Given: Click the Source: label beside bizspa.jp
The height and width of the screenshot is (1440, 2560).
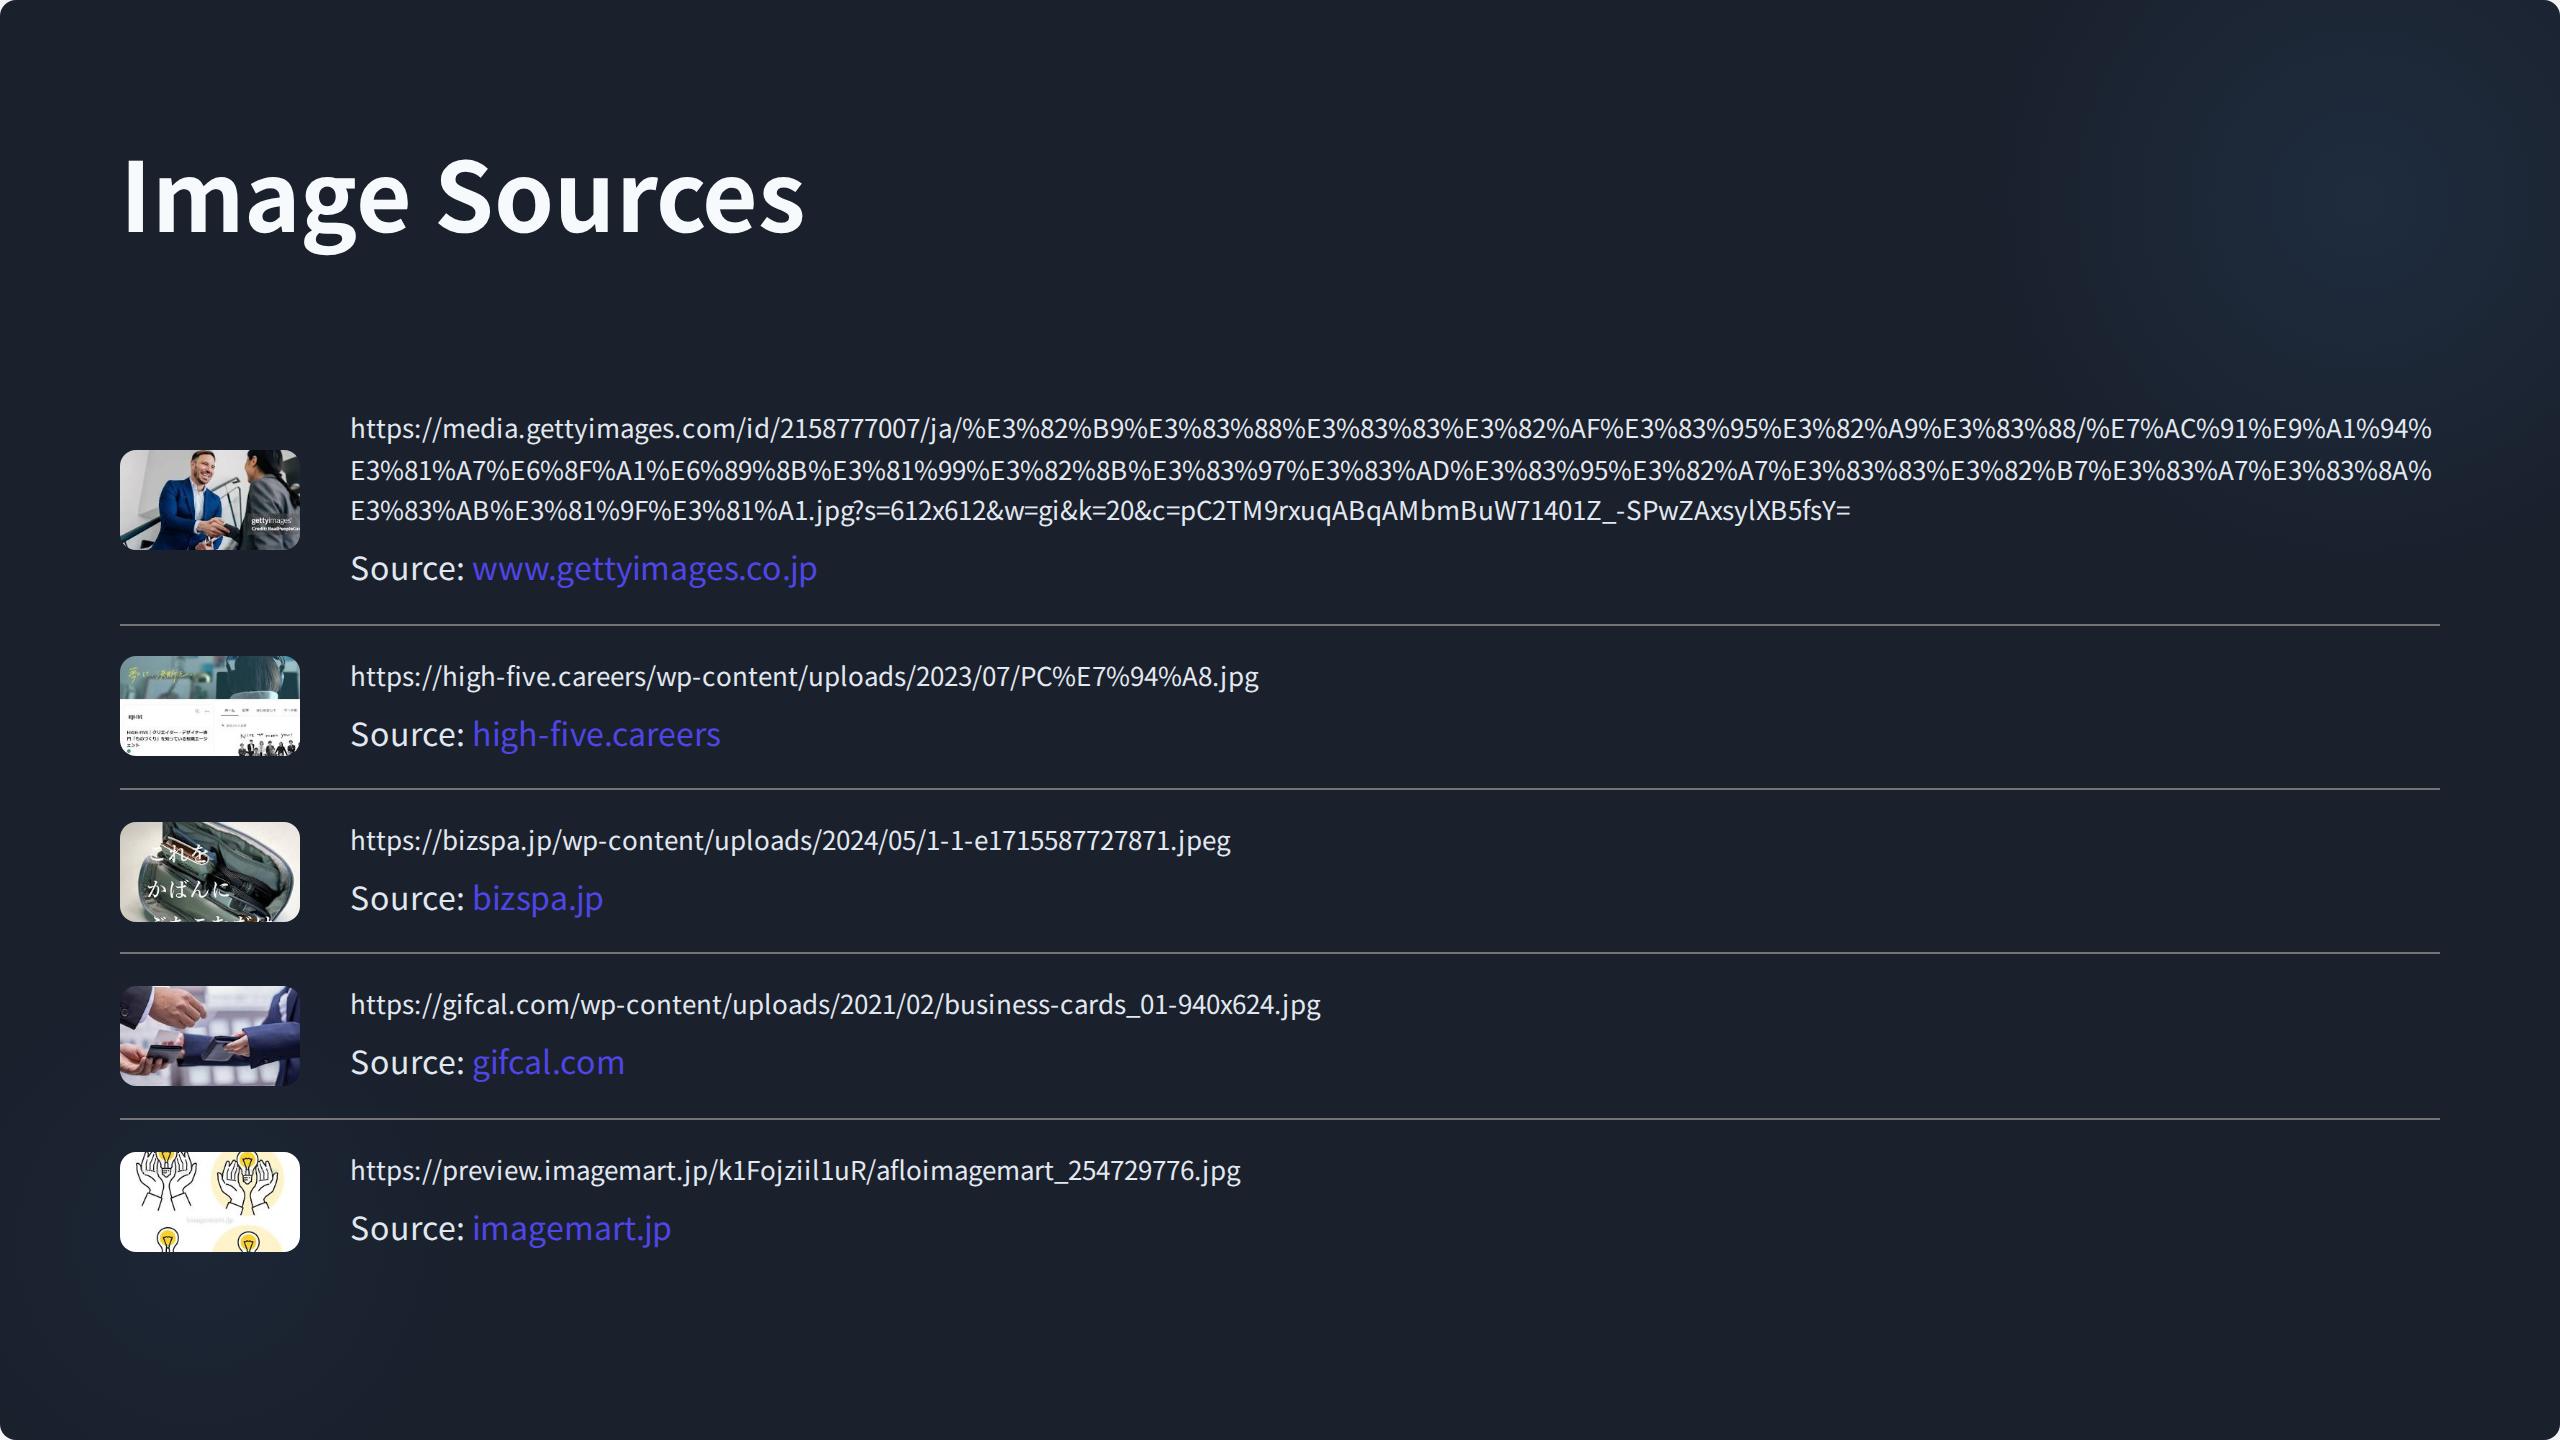Looking at the screenshot, I should coord(407,899).
